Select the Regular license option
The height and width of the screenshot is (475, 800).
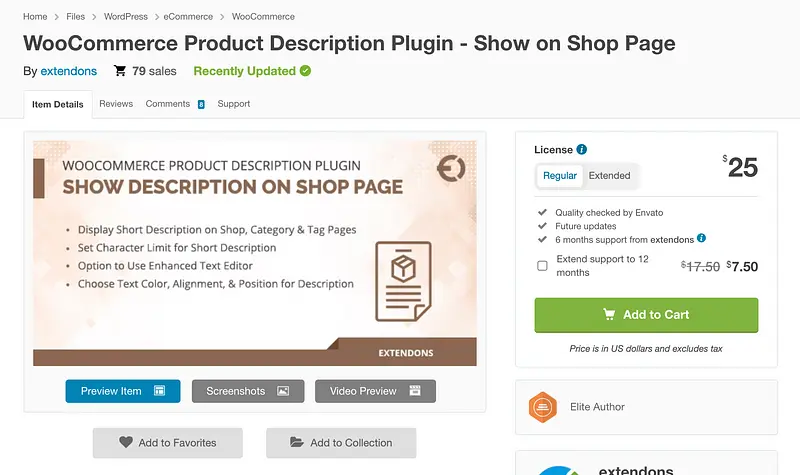point(560,176)
